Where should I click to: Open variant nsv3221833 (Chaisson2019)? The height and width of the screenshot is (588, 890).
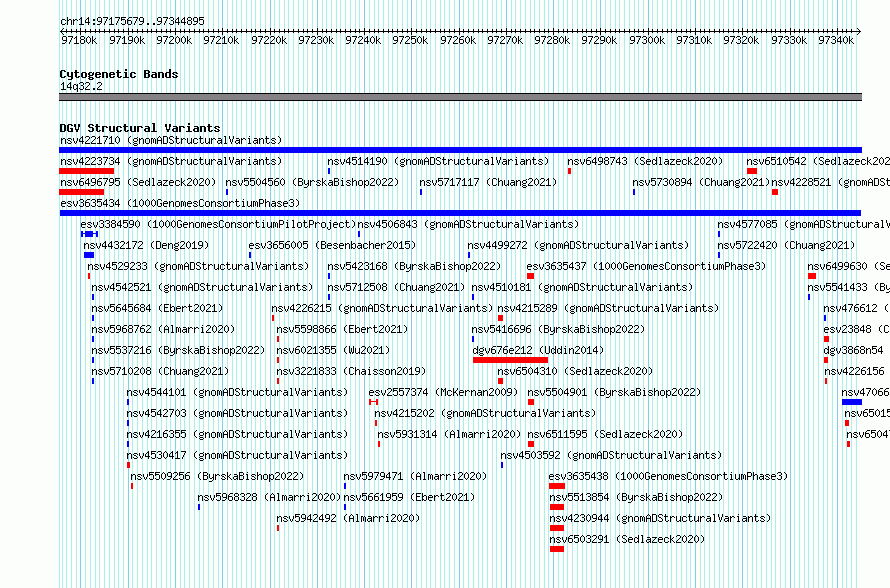pyautogui.click(x=351, y=371)
